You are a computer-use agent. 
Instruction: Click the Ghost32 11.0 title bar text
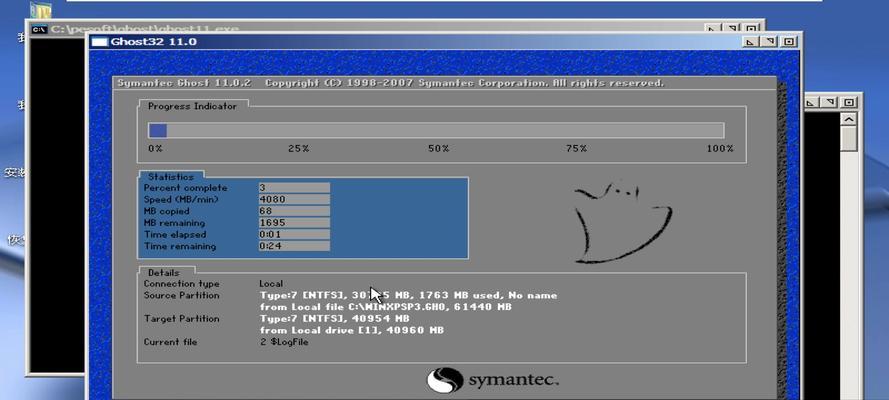pyautogui.click(x=153, y=41)
